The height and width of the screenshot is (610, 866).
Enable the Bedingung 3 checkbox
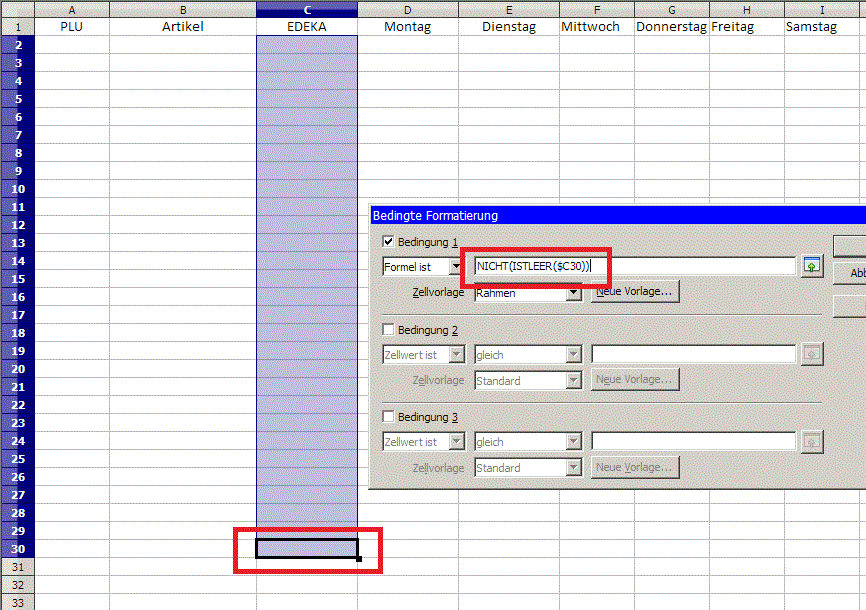click(x=389, y=416)
